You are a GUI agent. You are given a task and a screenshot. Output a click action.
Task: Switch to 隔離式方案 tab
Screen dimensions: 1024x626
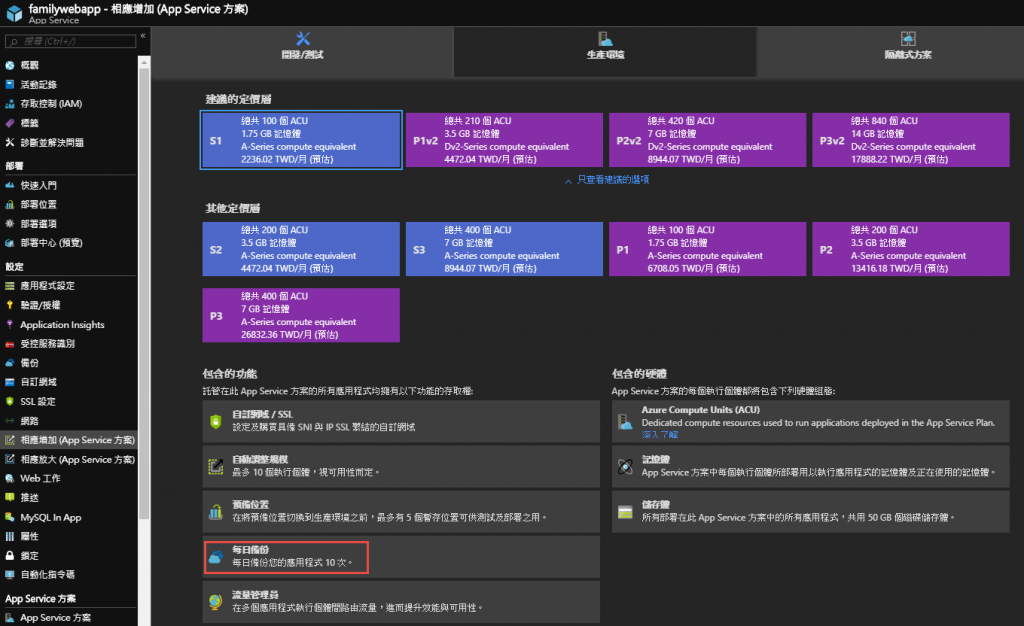click(908, 52)
